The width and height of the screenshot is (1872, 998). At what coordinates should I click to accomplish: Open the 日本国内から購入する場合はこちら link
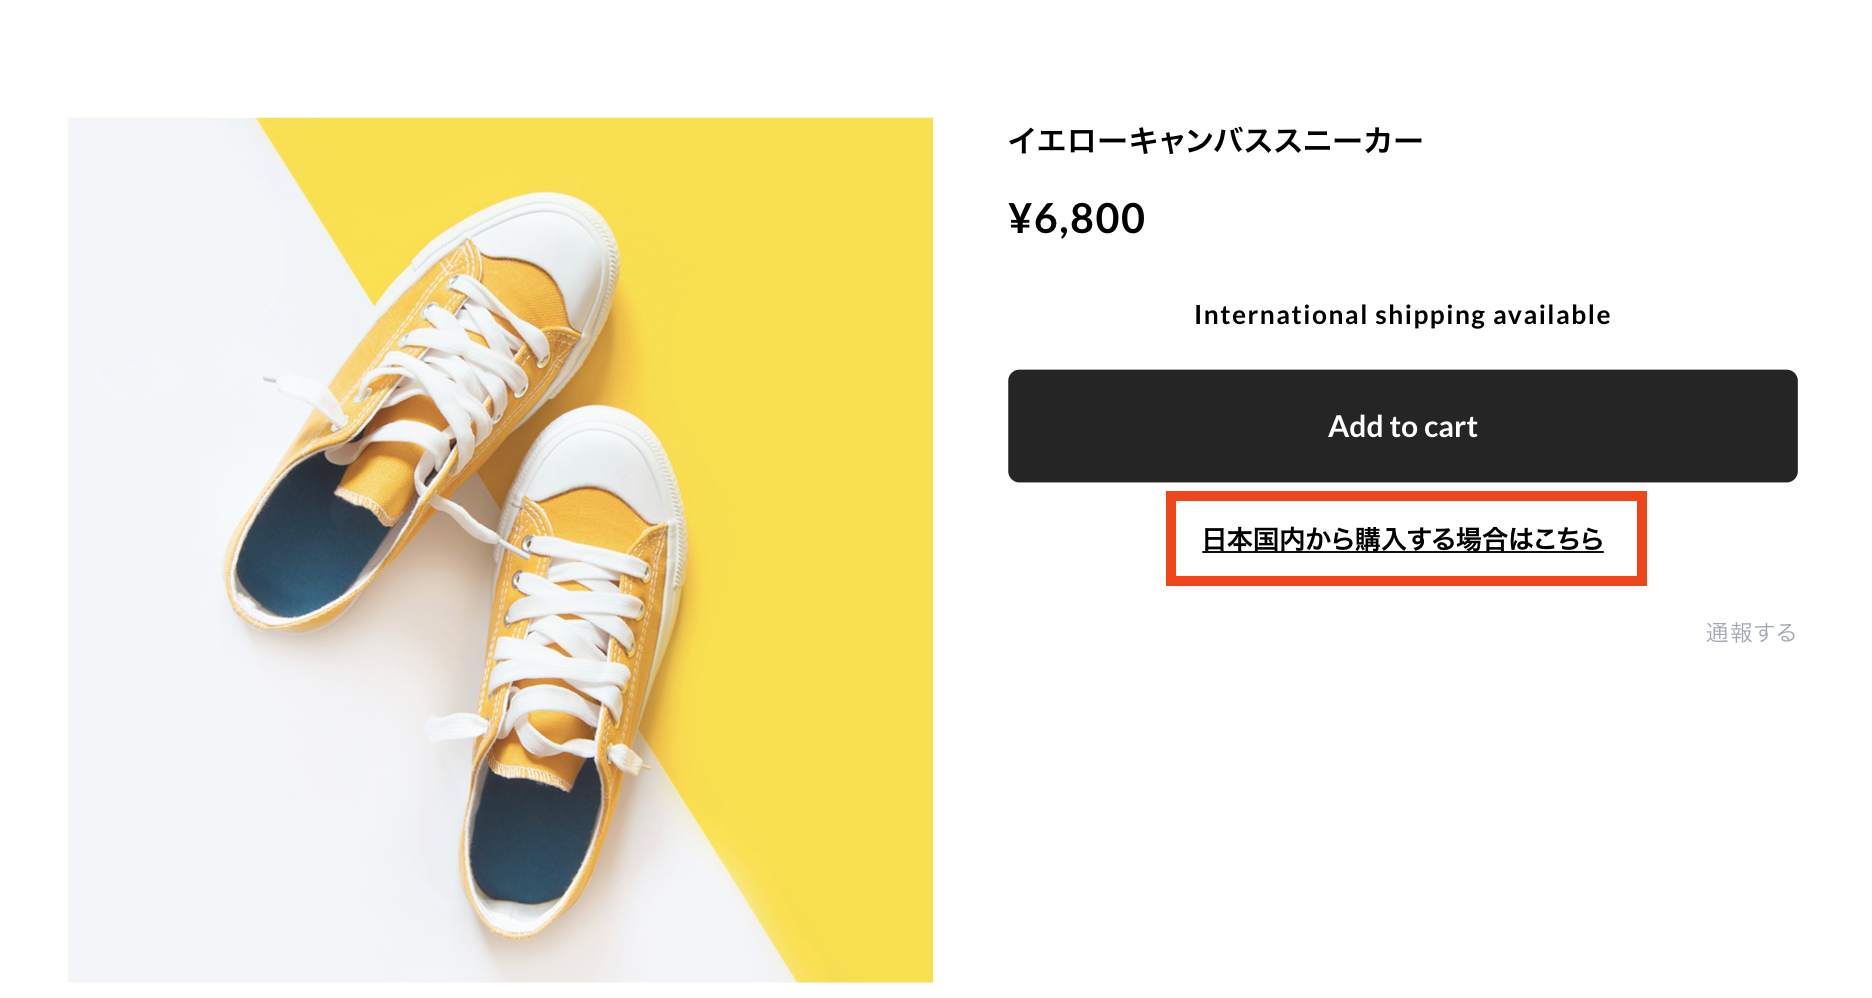coord(1402,540)
